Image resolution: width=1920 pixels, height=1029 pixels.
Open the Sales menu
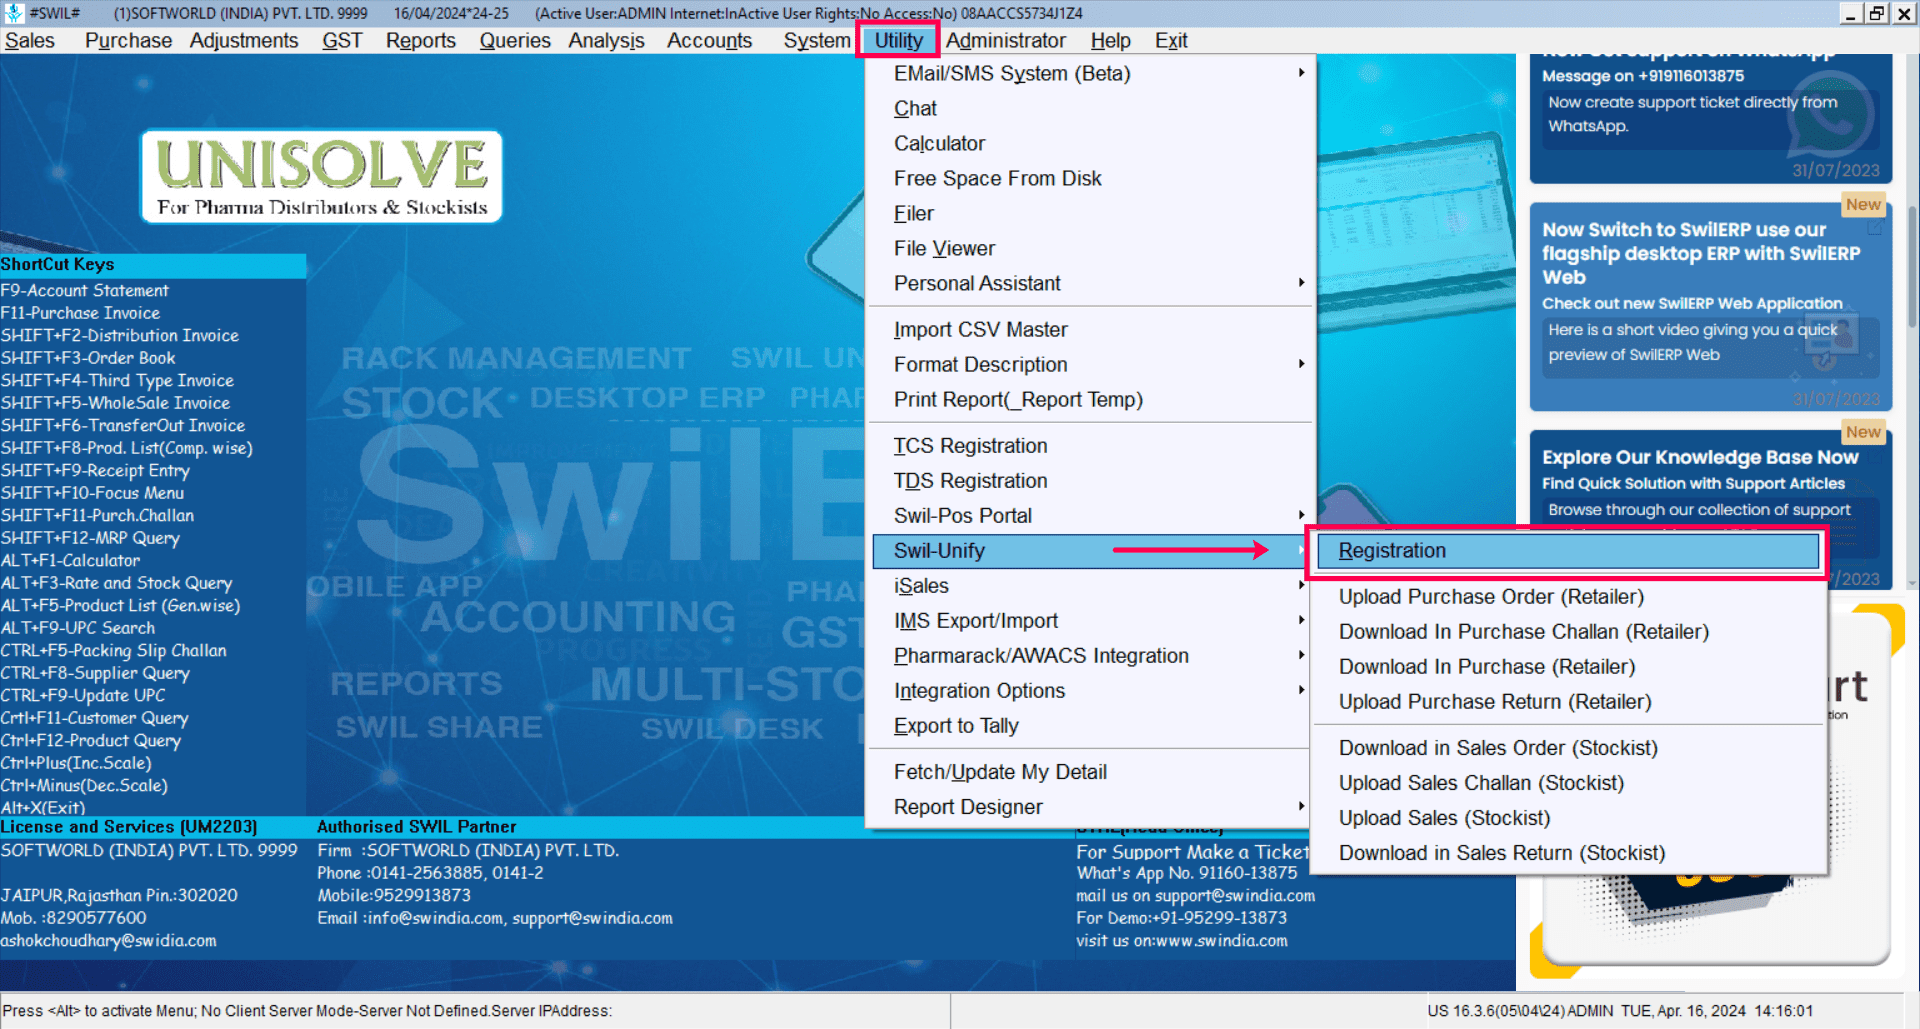tap(30, 41)
